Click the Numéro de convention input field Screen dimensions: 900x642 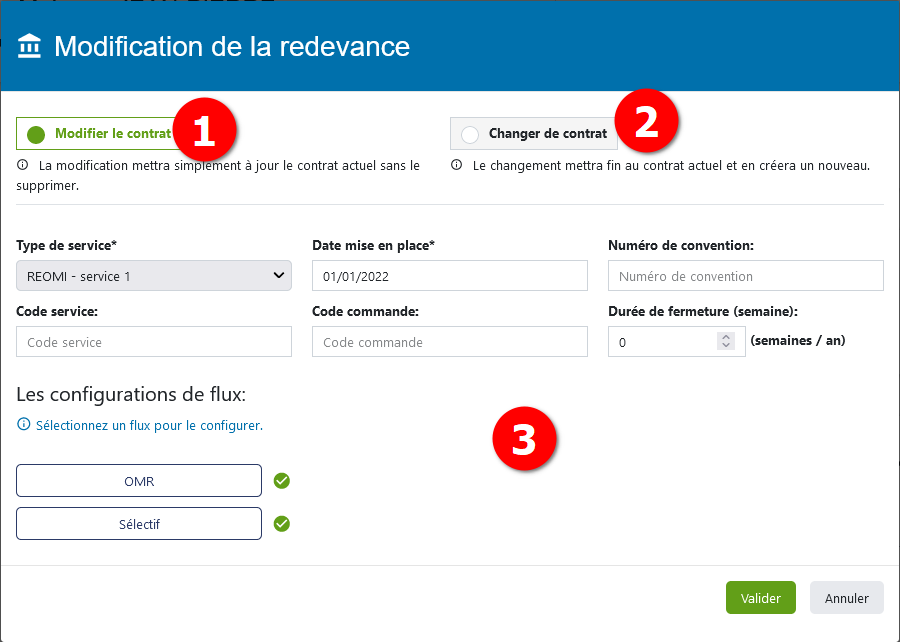pyautogui.click(x=745, y=275)
